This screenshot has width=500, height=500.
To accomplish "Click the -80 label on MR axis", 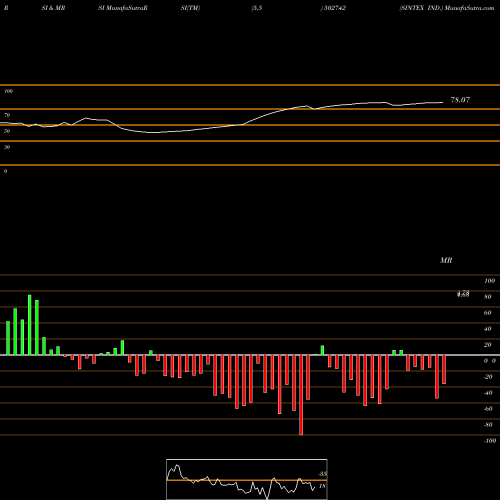I will (488, 425).
